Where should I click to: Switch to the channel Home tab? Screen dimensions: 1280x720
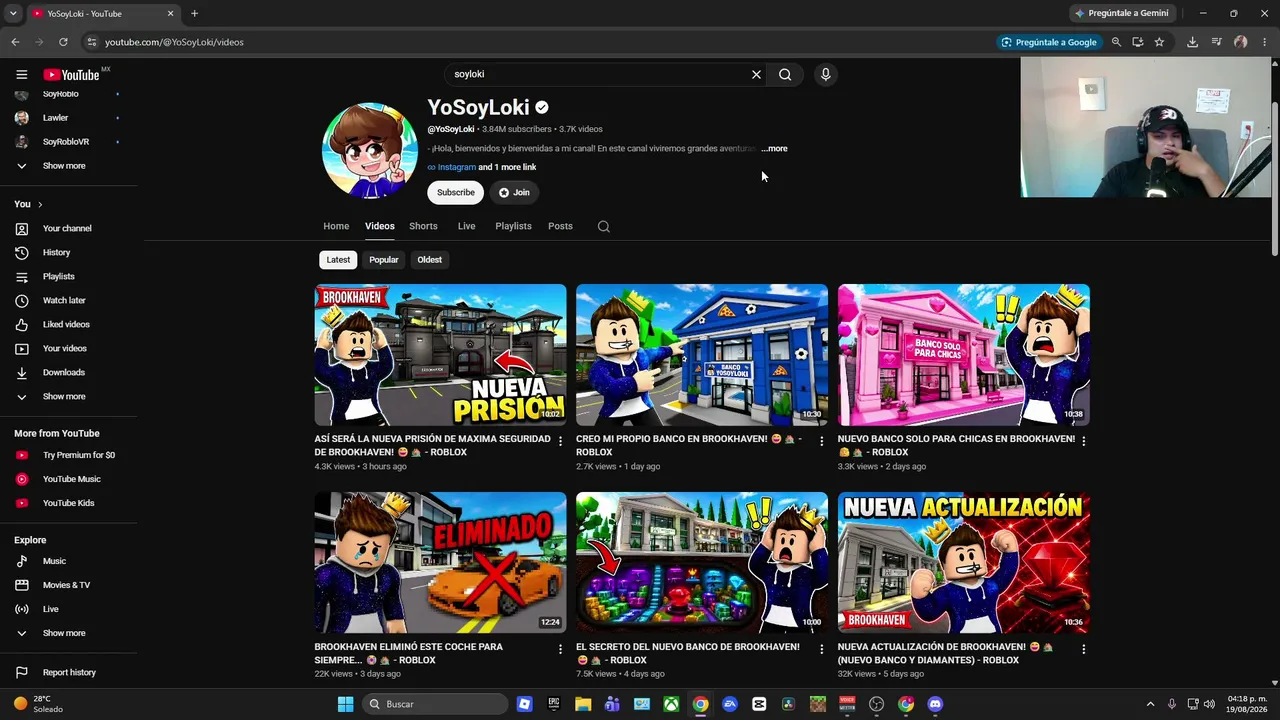tap(336, 226)
